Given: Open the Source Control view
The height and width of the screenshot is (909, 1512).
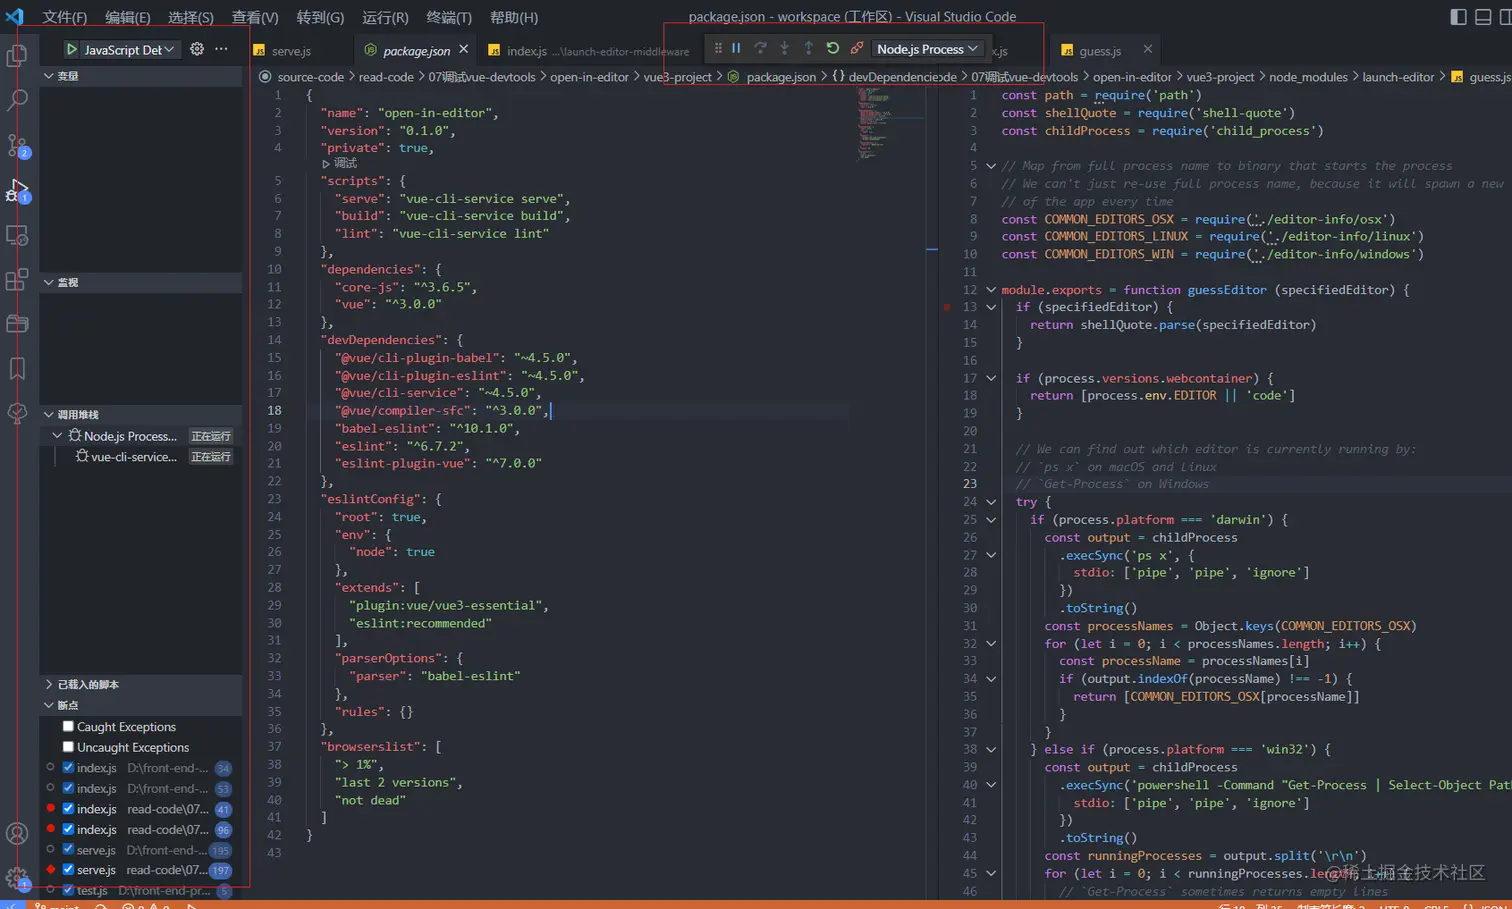Looking at the screenshot, I should pyautogui.click(x=17, y=145).
